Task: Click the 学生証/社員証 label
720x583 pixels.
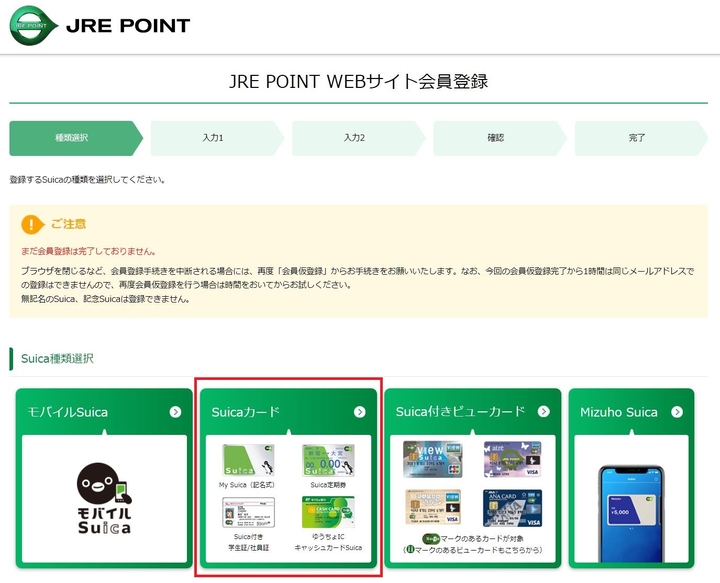Action: click(248, 548)
